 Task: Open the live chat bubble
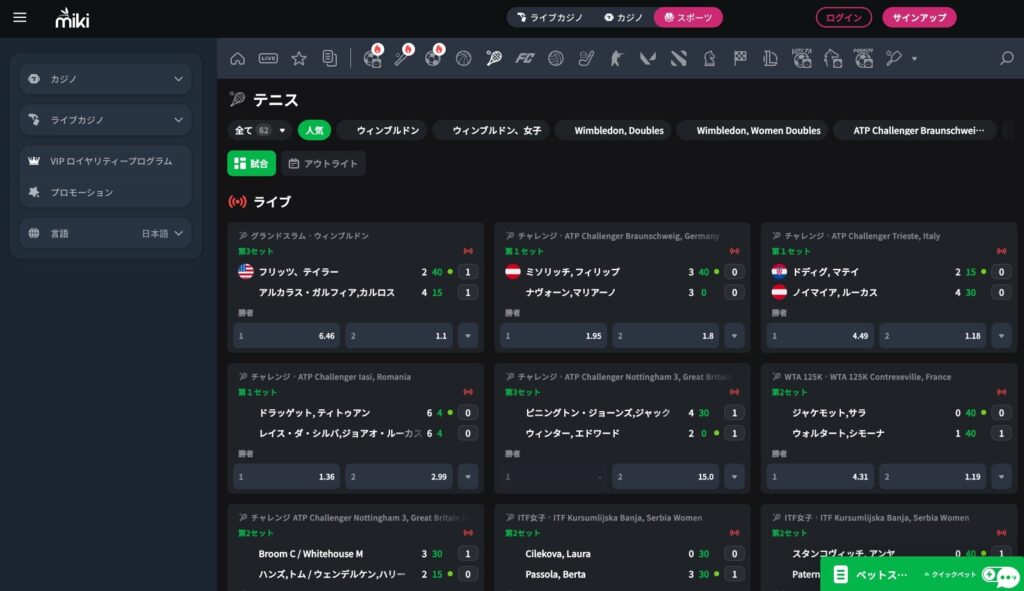[x=1008, y=577]
